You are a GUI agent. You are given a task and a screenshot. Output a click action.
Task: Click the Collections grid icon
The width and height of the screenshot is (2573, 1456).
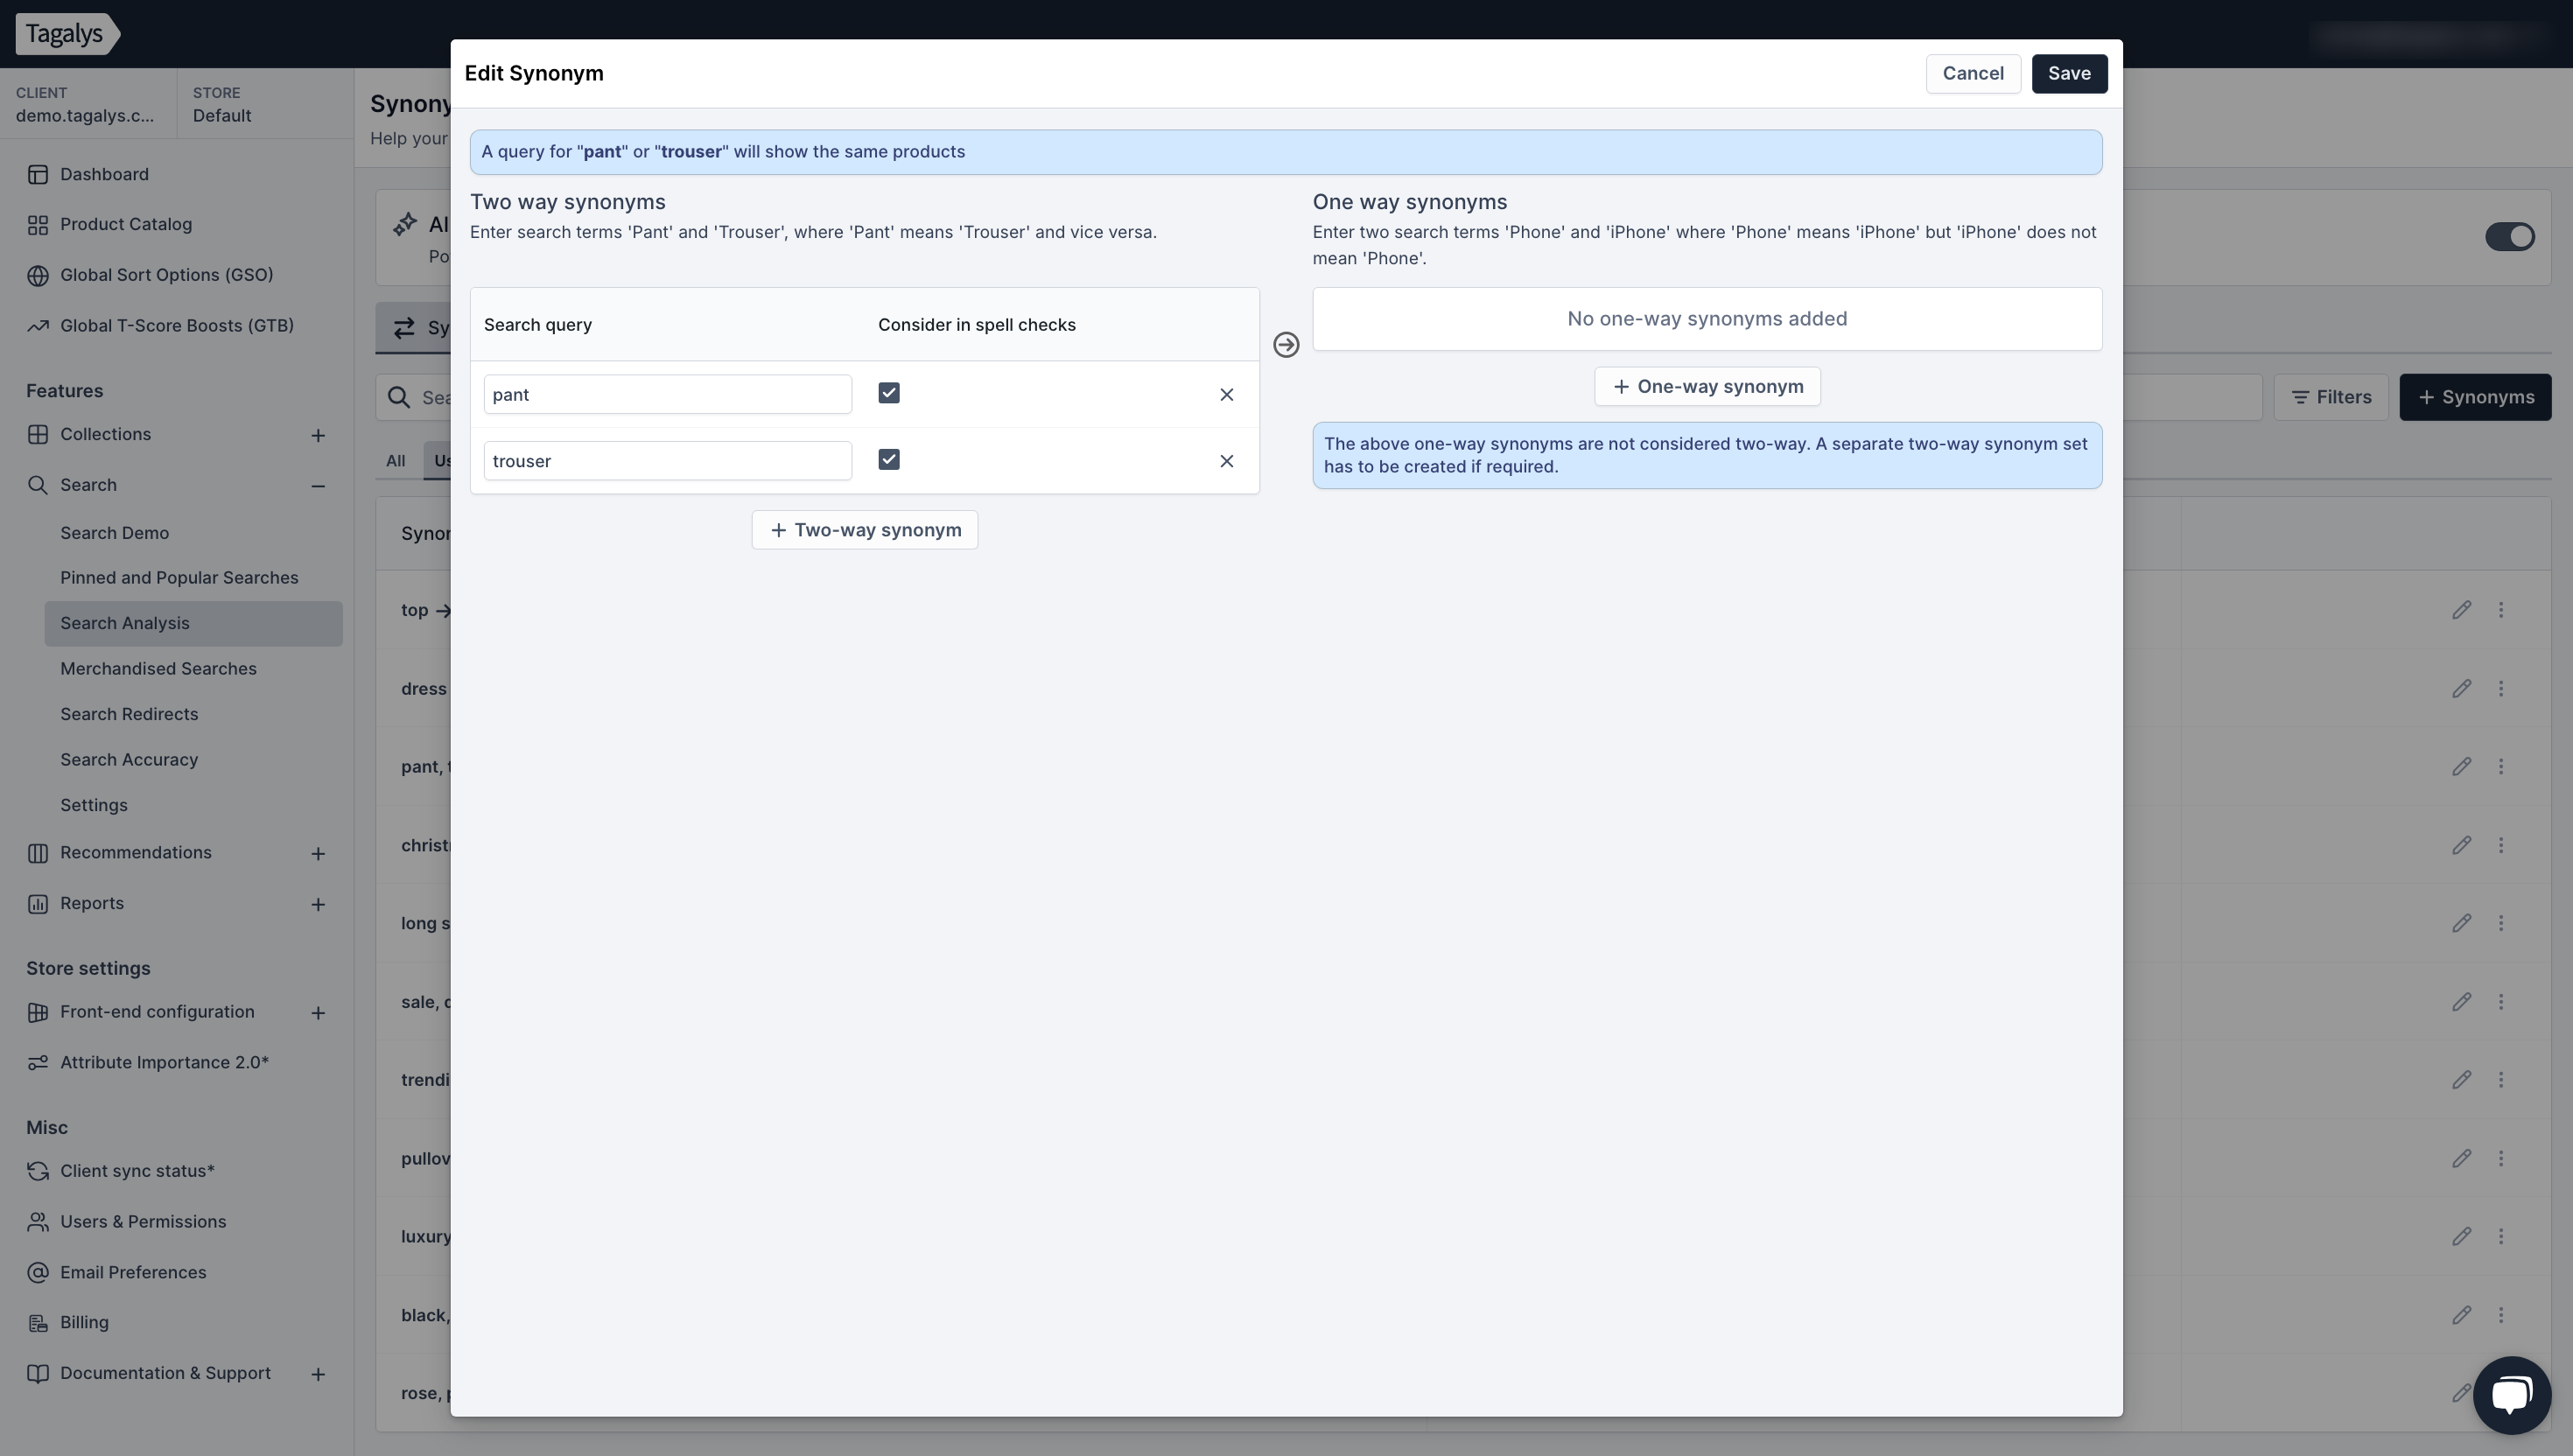tap(38, 434)
